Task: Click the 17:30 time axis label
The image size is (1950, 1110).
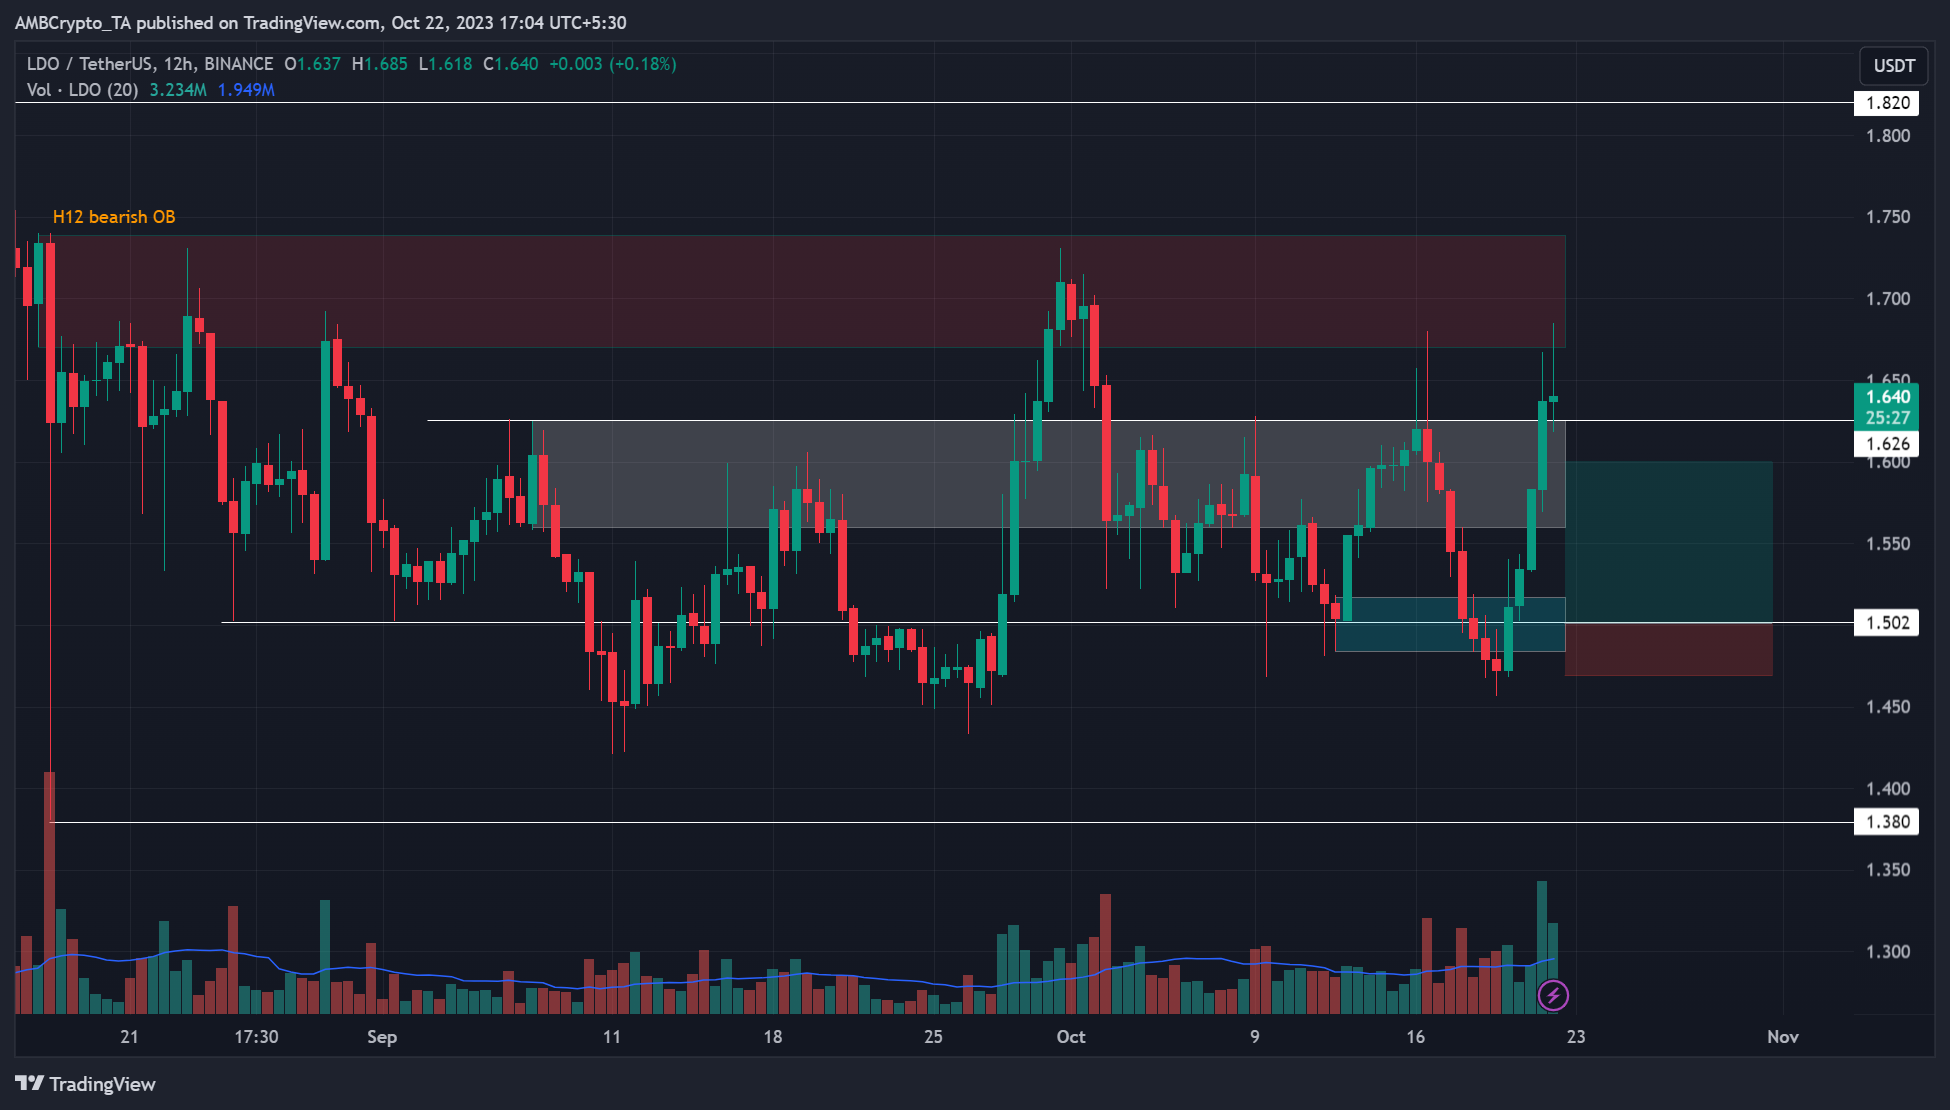Action: 256,1037
